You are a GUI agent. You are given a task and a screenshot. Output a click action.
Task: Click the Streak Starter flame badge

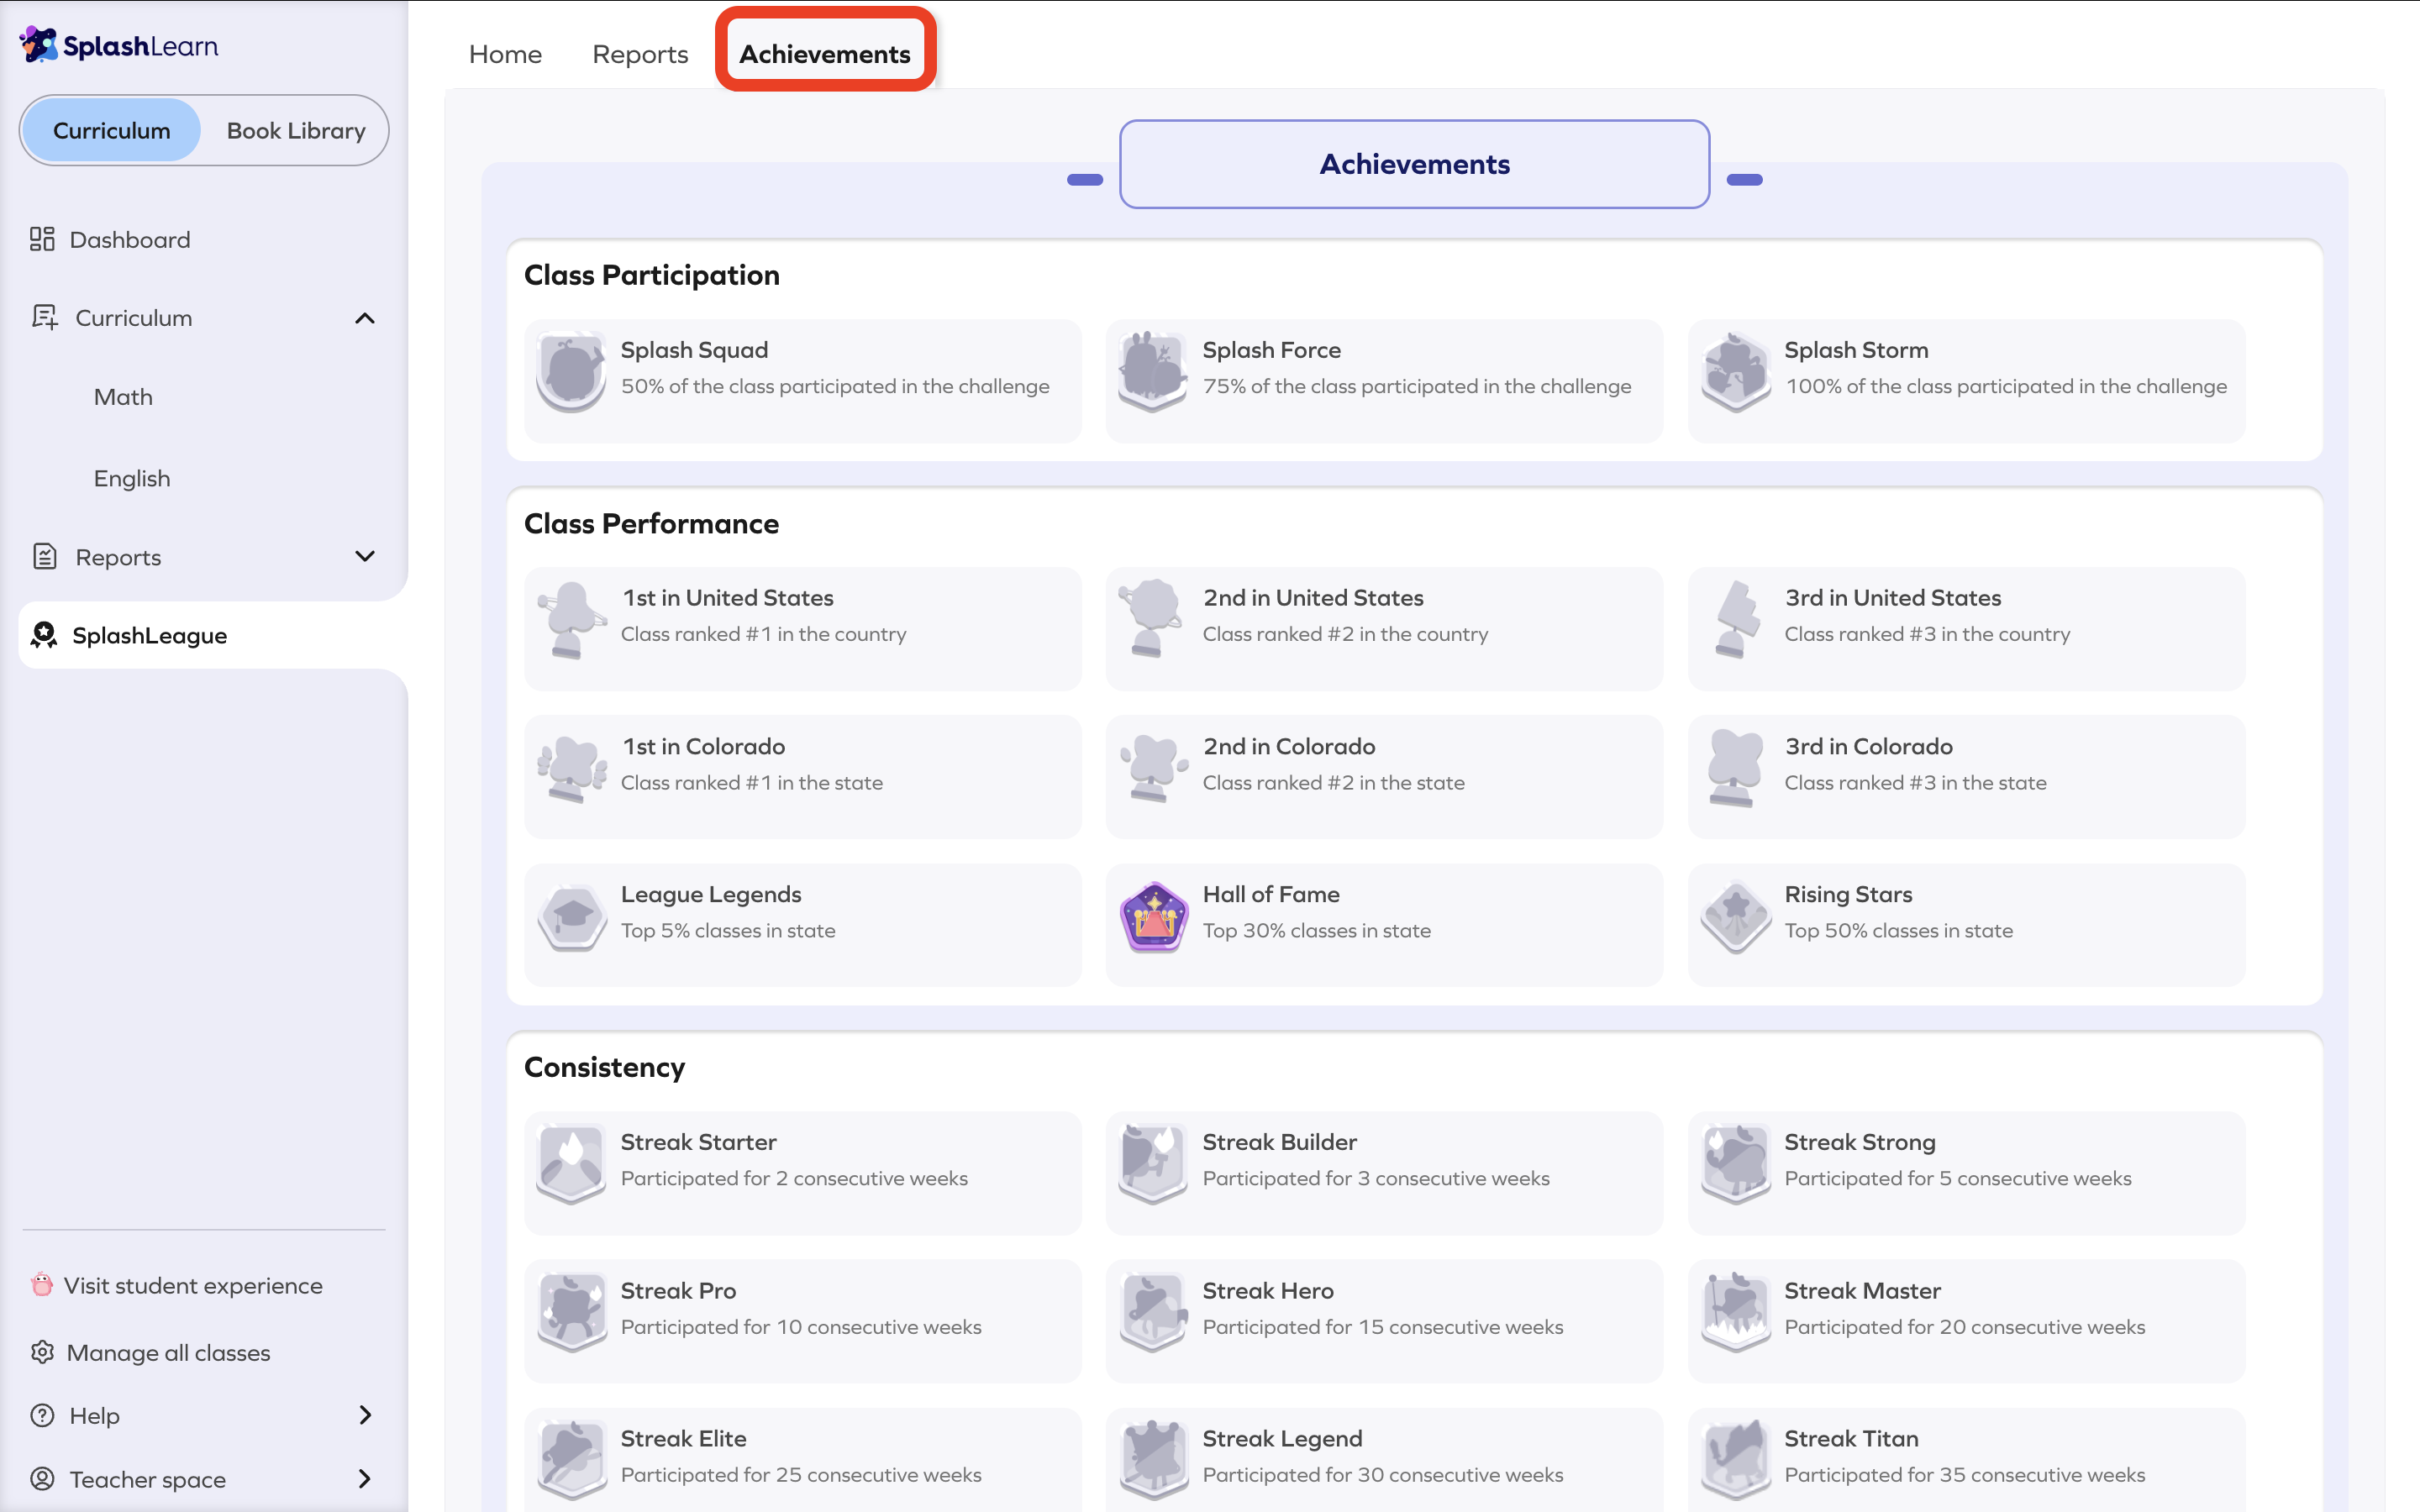click(571, 1164)
